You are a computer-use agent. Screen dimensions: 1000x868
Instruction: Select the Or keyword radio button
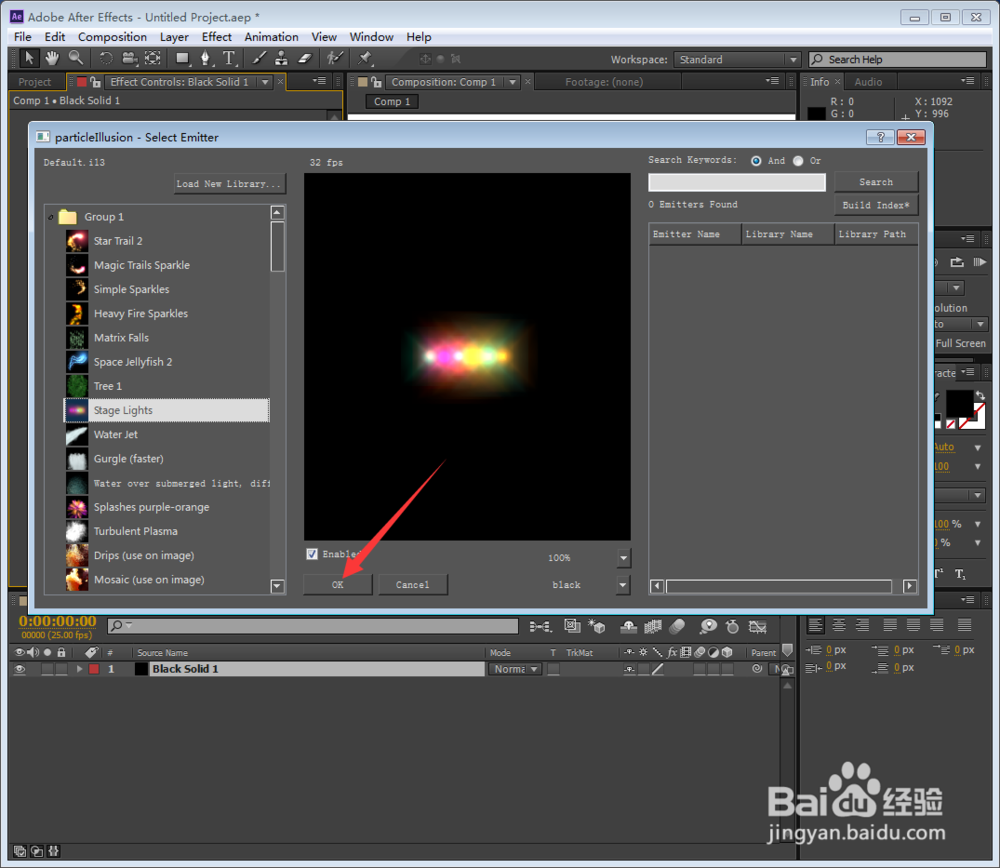coord(798,161)
